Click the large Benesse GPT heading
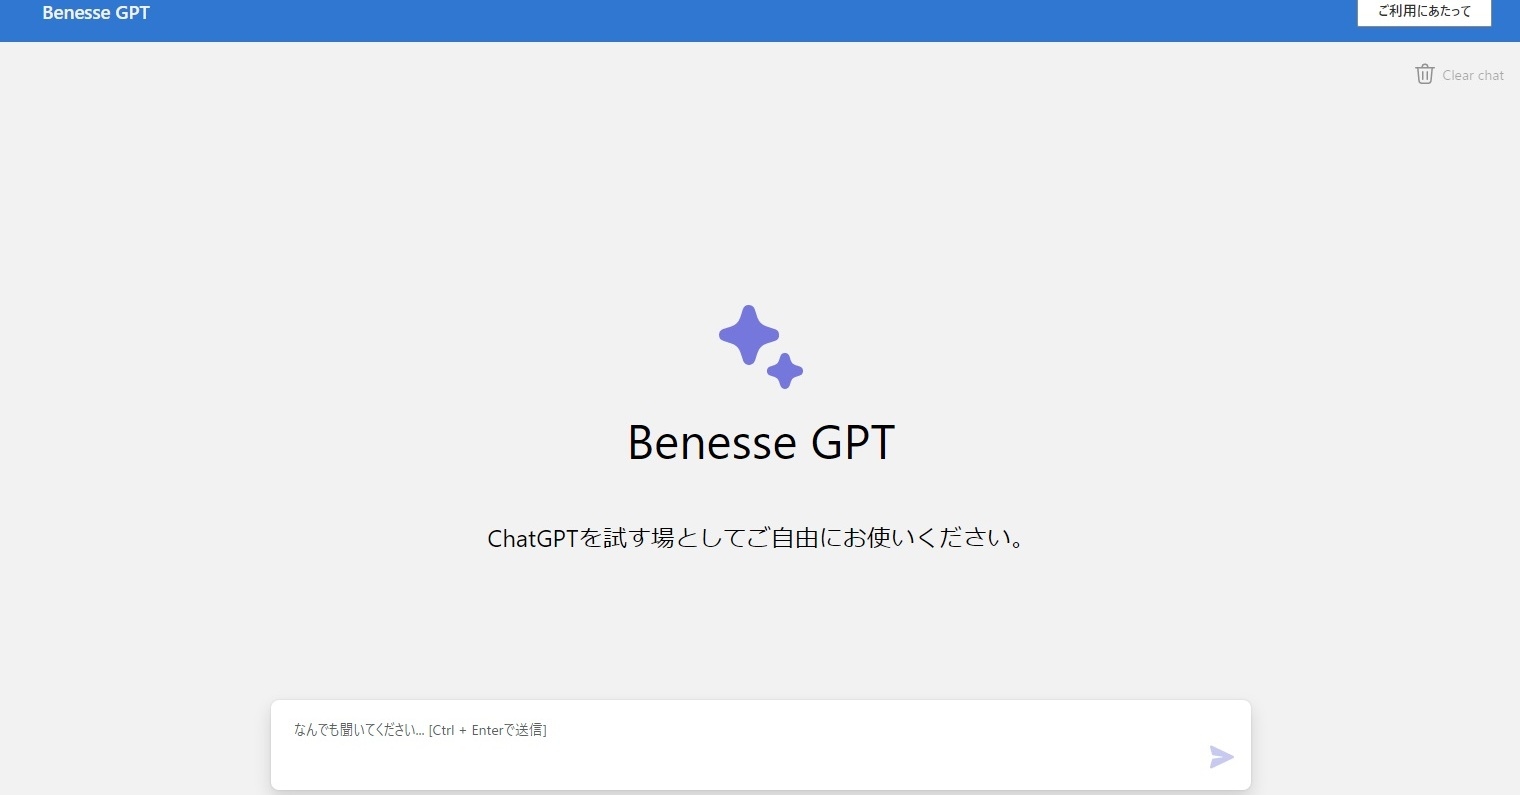The image size is (1520, 795). coord(761,442)
